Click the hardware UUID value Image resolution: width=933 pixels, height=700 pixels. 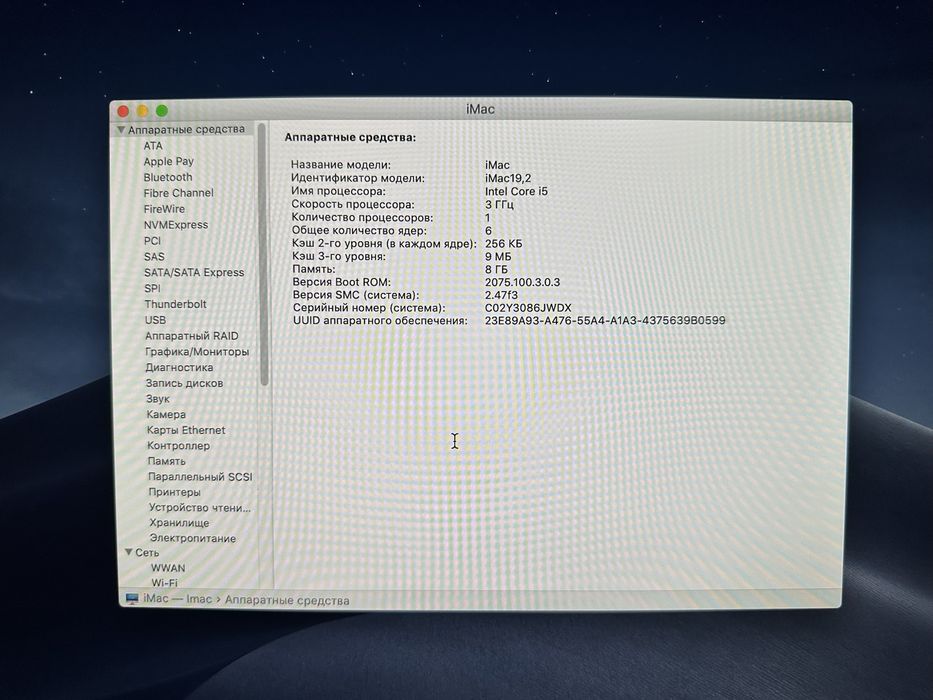(x=605, y=320)
